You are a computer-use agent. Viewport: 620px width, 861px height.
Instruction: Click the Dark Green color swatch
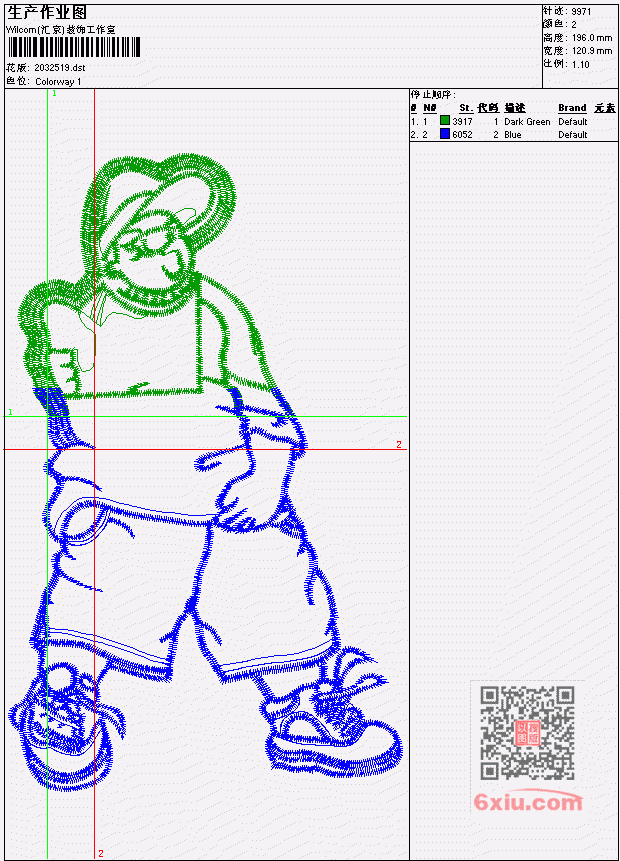pos(445,121)
